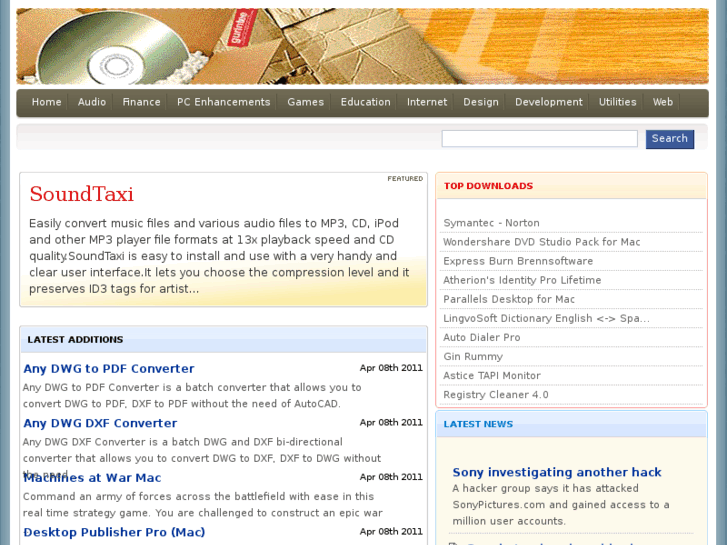Click the TOP DOWNLOADS heading

pyautogui.click(x=488, y=186)
